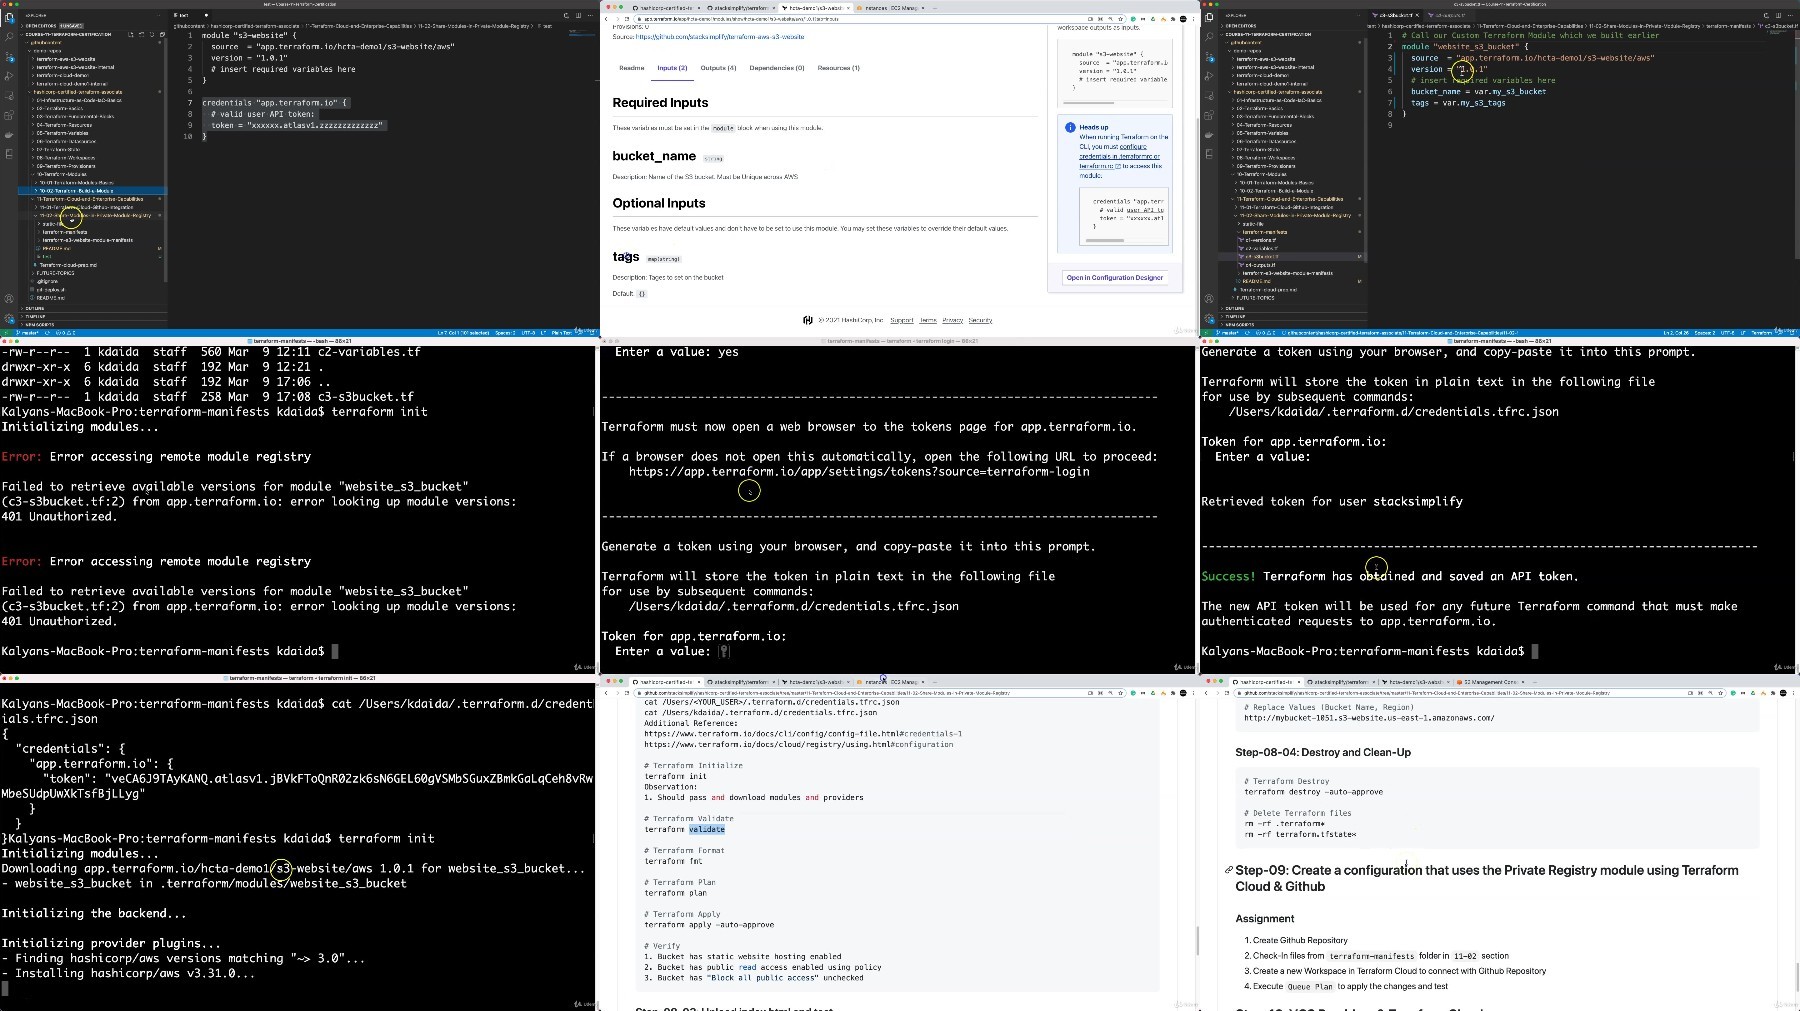This screenshot has height=1011, width=1800.
Task: Click the anchor link icon beside Step-09 heading
Action: [x=1228, y=870]
